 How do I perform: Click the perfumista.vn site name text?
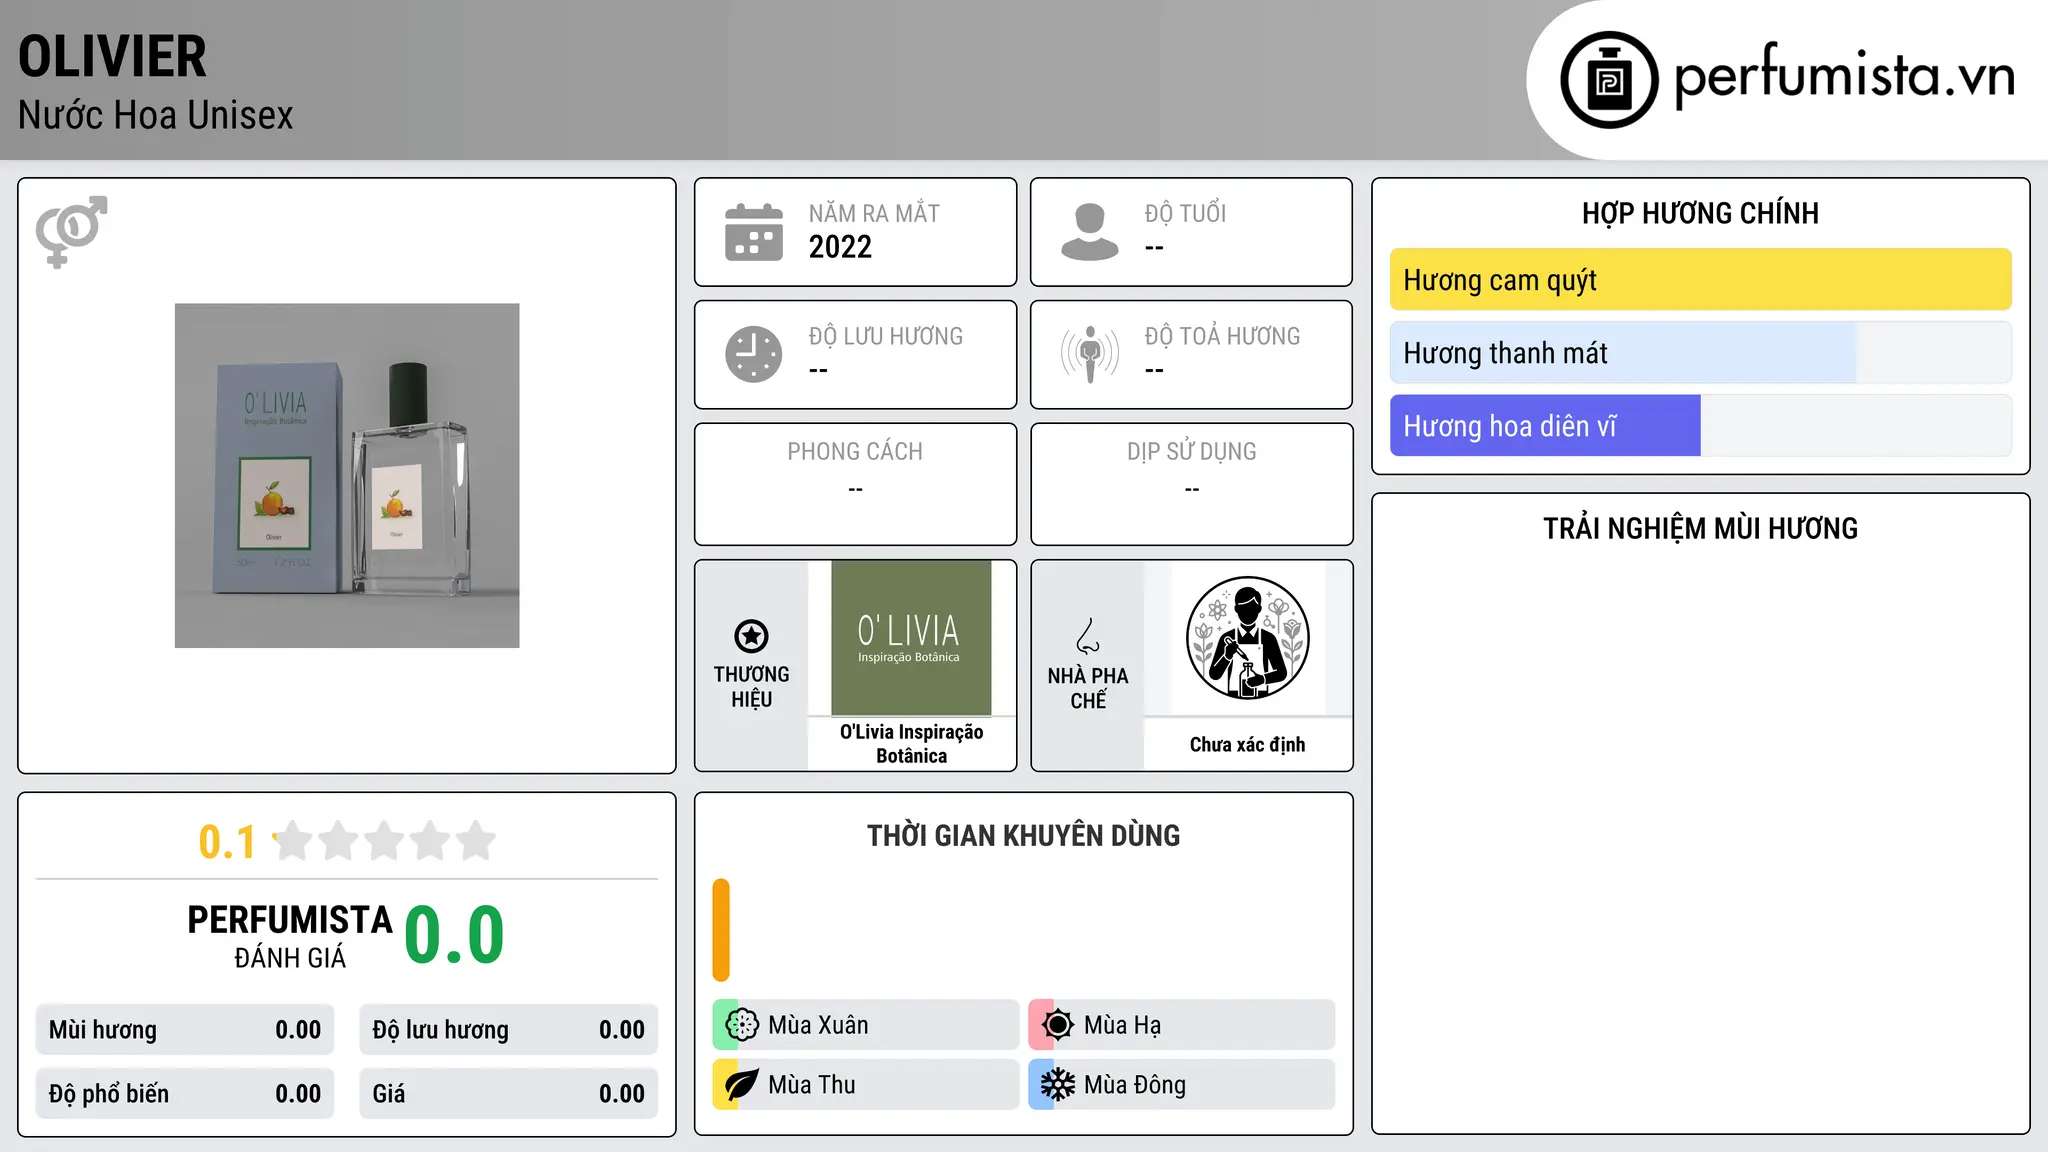[x=1845, y=76]
